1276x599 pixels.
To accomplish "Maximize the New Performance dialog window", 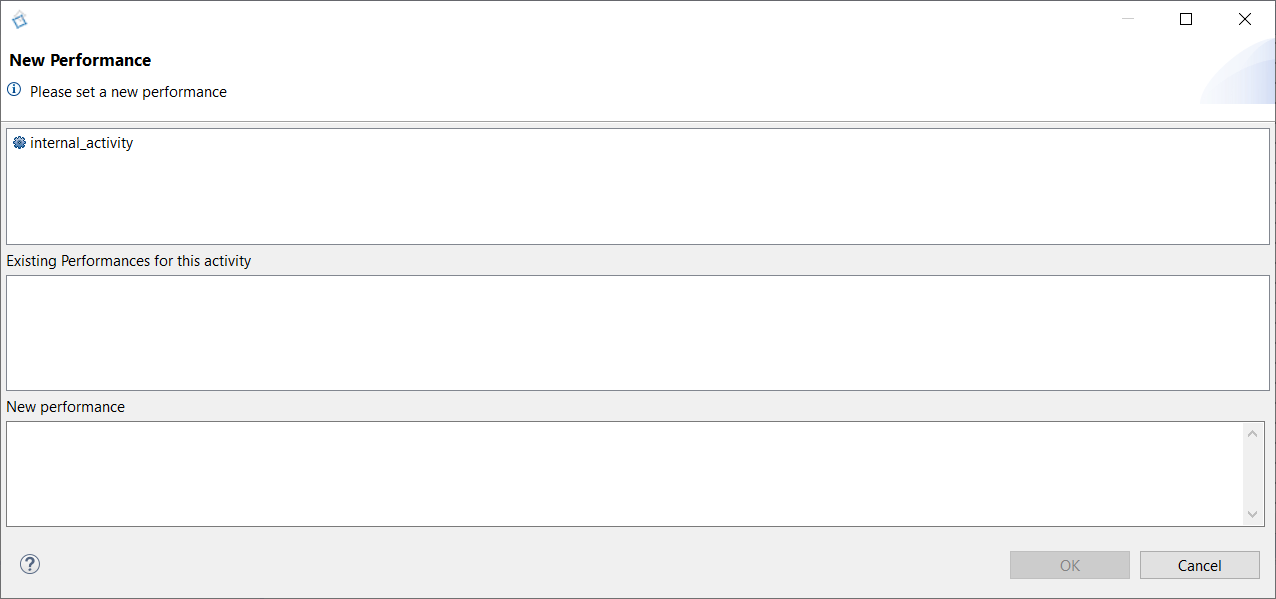I will coord(1186,19).
